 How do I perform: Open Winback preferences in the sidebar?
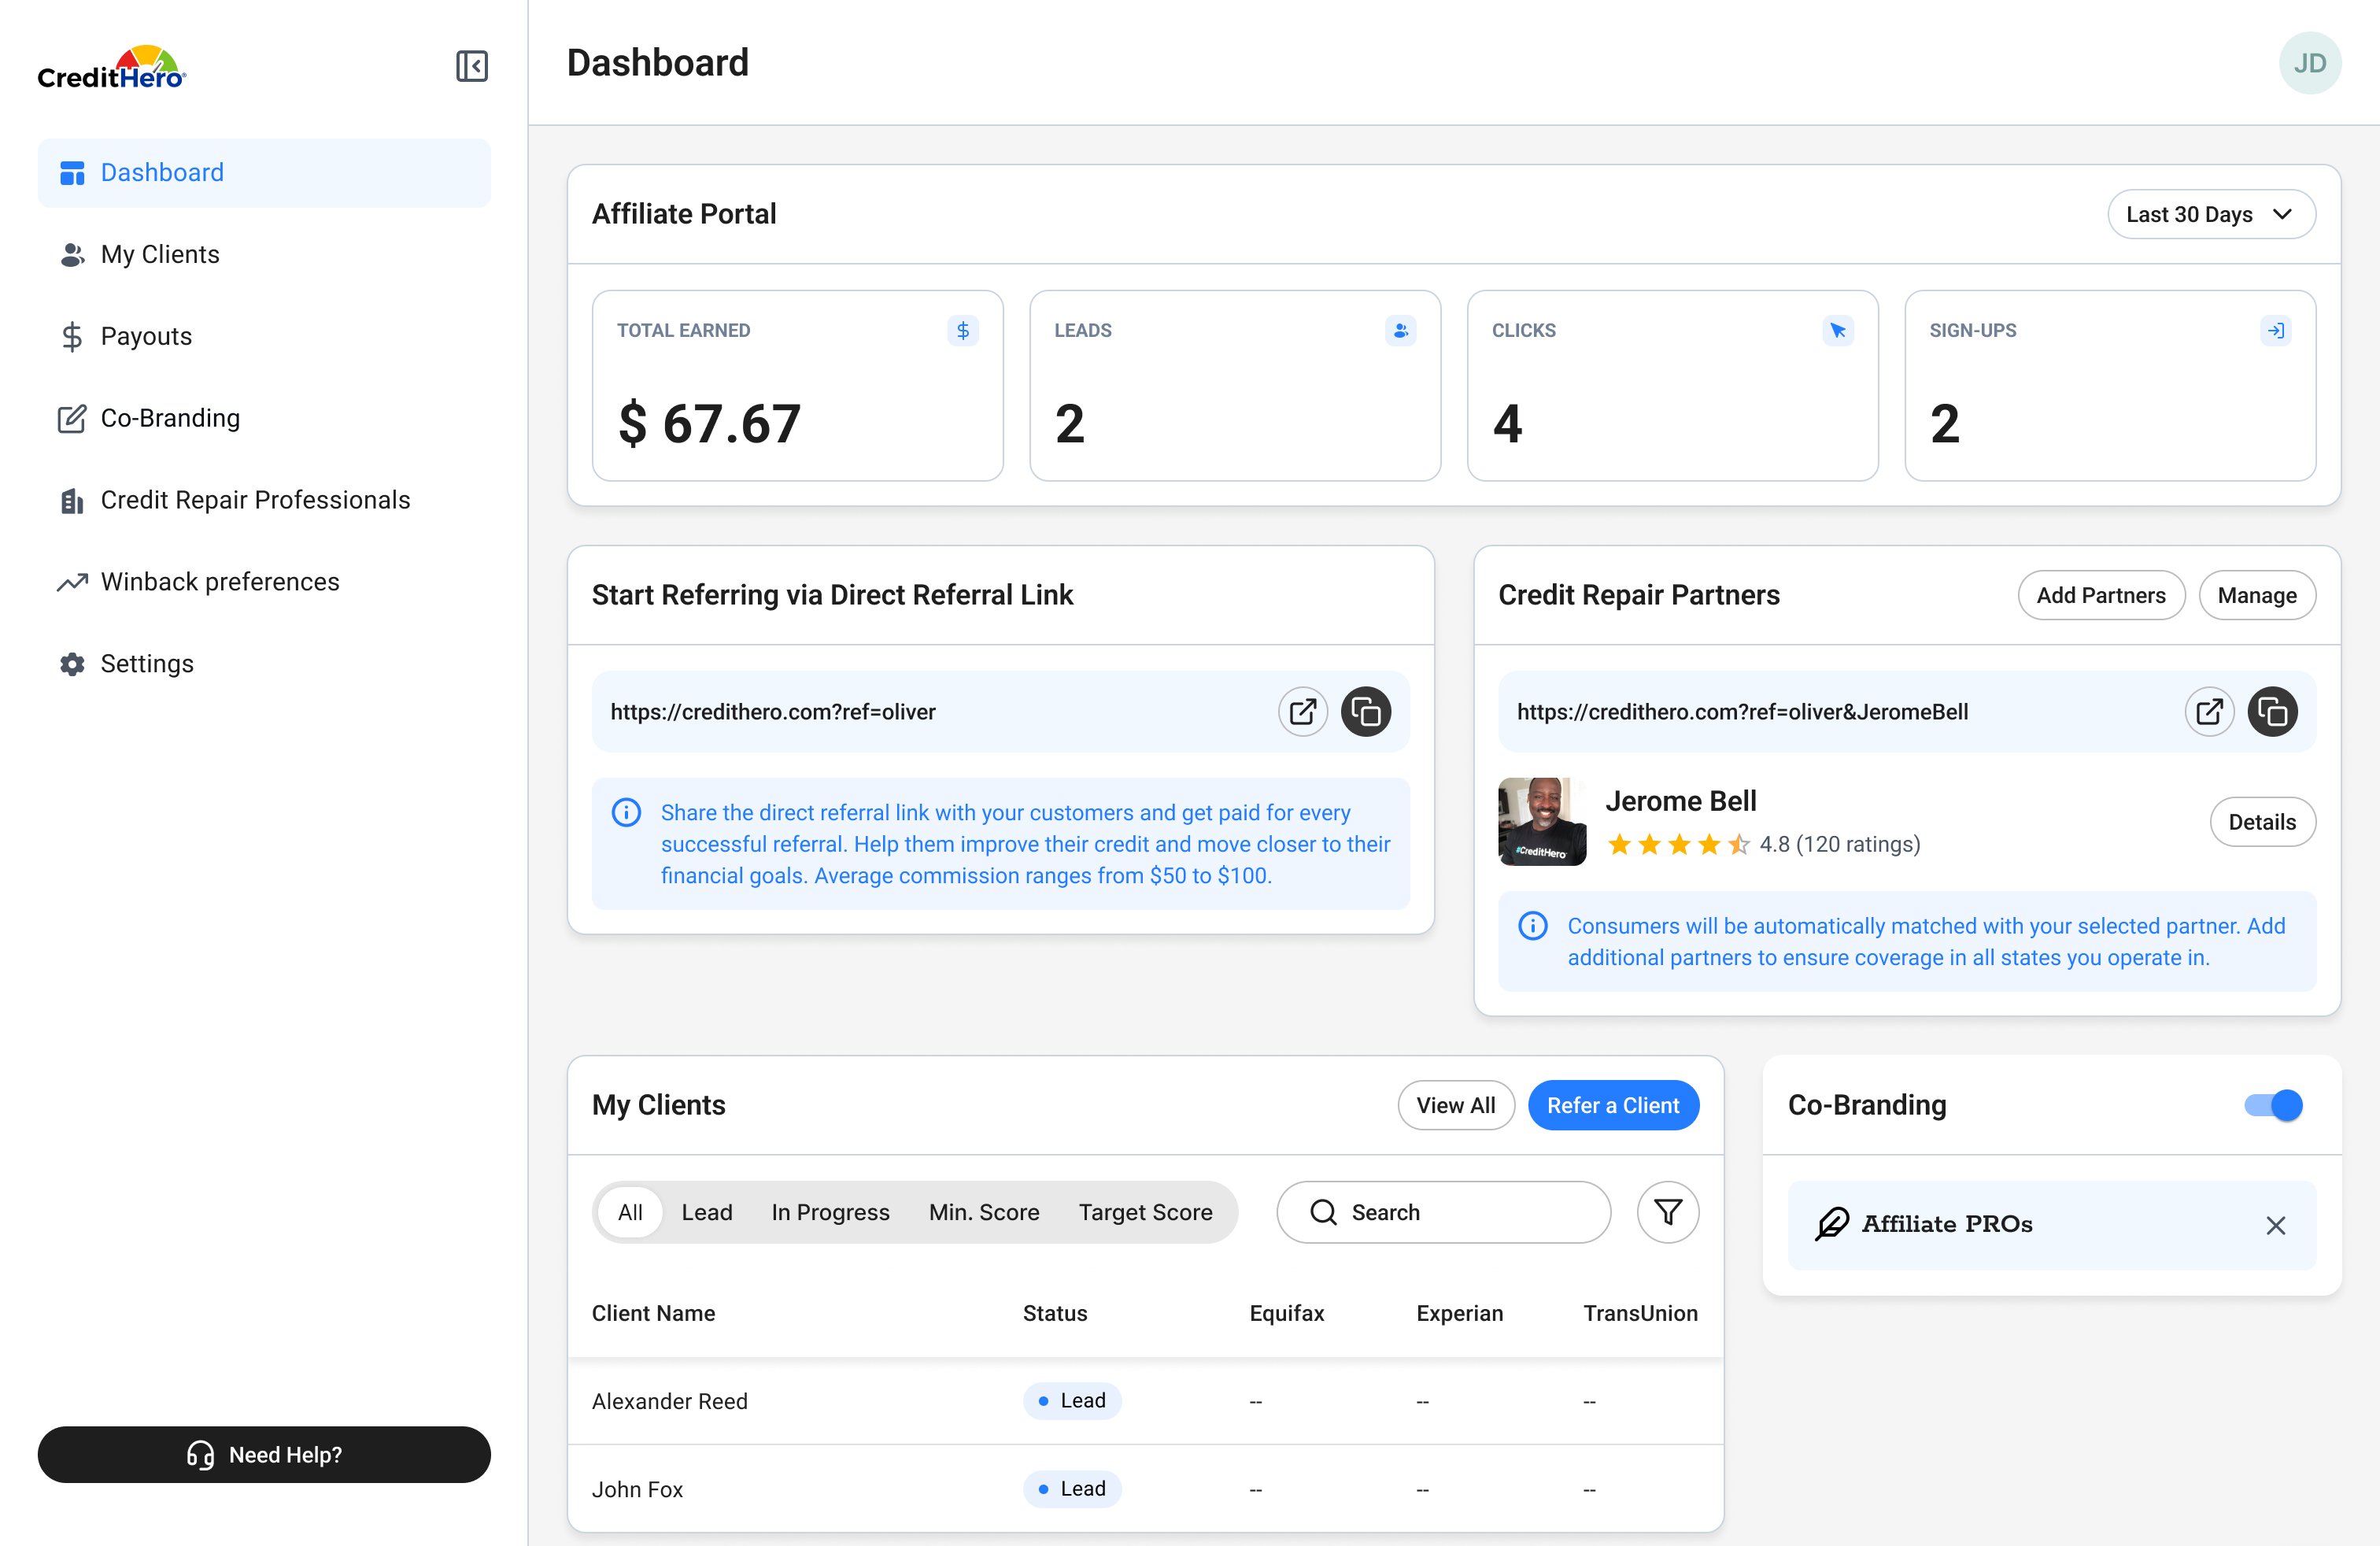point(264,582)
